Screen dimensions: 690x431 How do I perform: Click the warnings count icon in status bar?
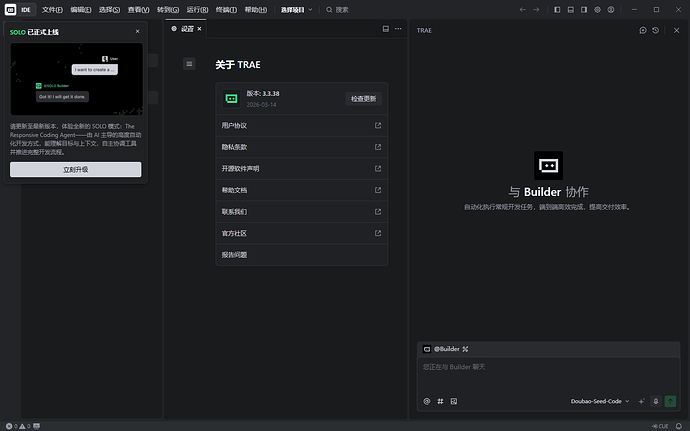[22, 426]
